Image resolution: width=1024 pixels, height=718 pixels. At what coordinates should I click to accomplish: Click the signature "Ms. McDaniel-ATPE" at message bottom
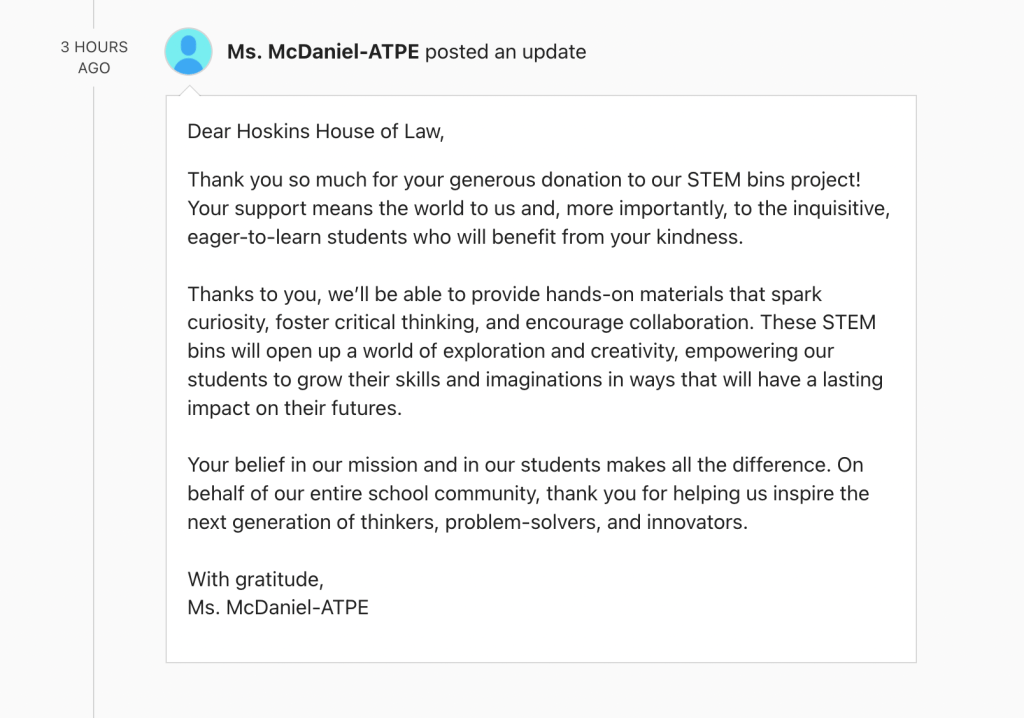click(x=278, y=607)
